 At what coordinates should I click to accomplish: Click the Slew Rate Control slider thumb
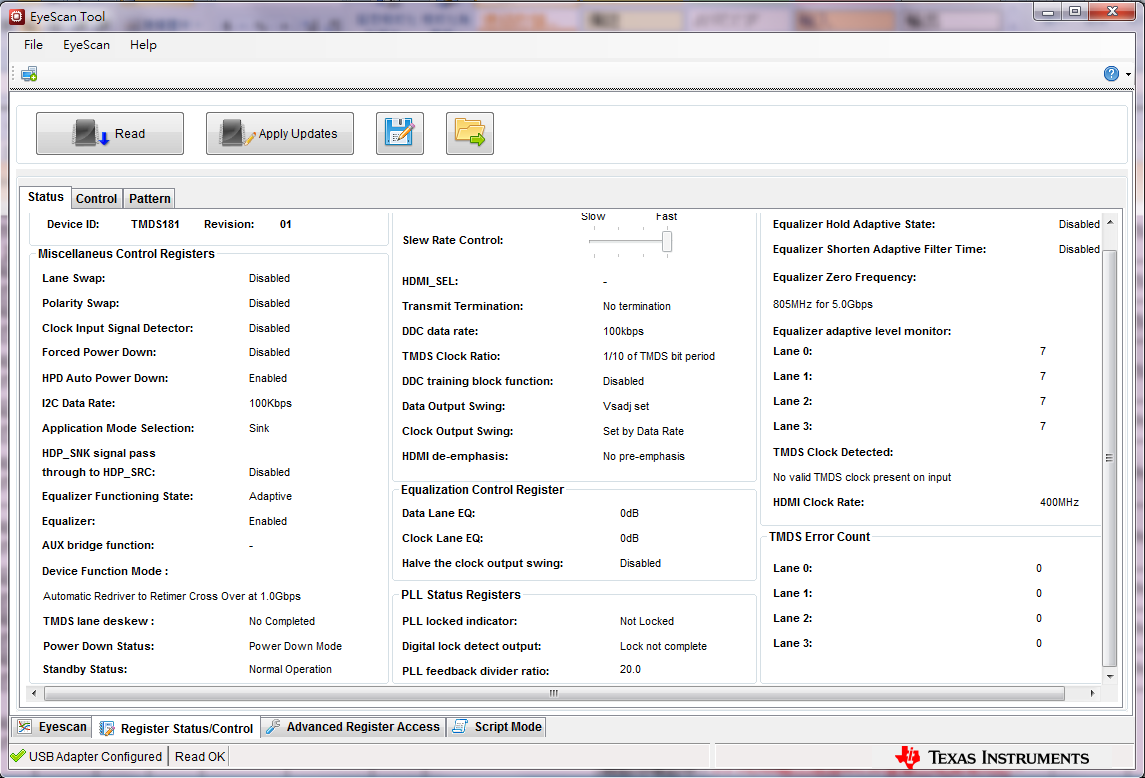667,241
